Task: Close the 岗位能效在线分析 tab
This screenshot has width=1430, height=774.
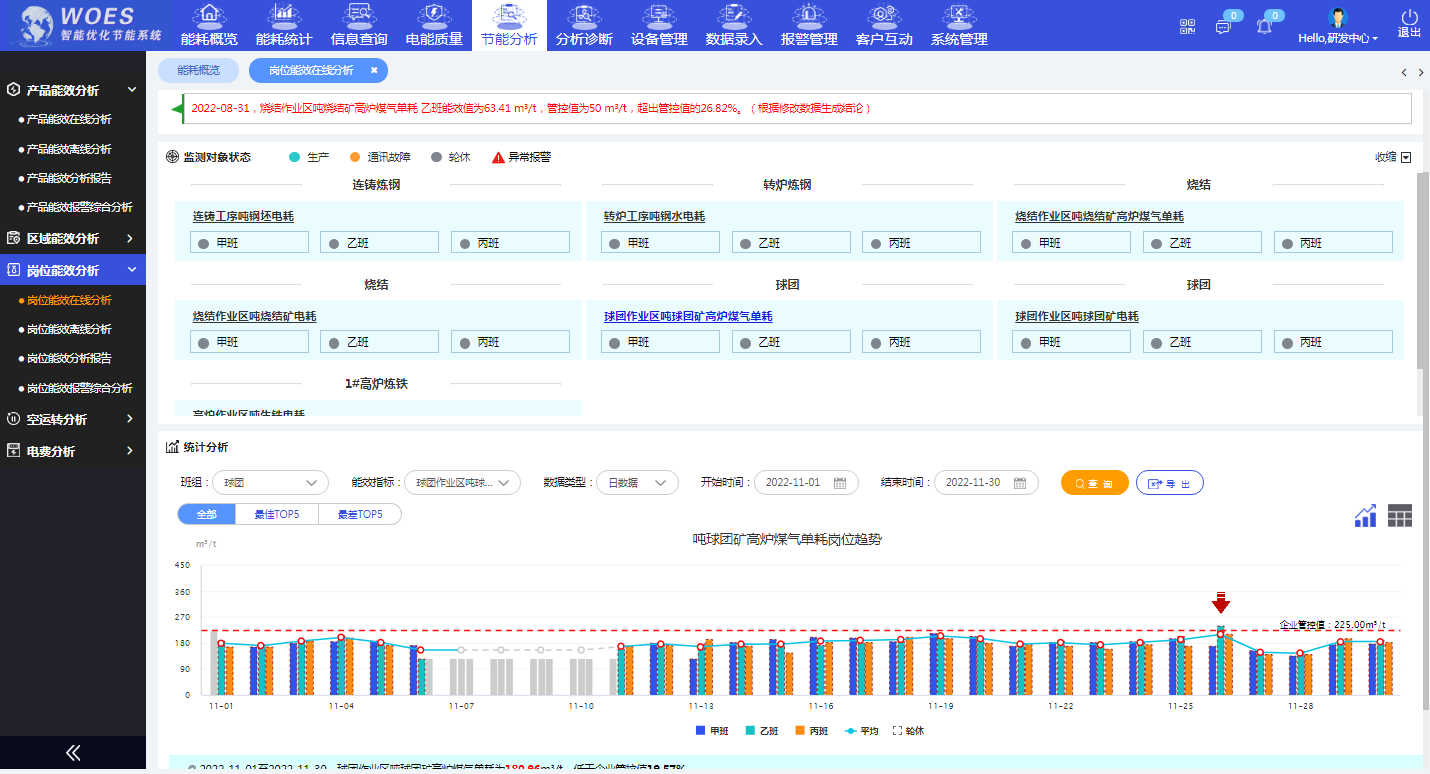Action: 374,71
